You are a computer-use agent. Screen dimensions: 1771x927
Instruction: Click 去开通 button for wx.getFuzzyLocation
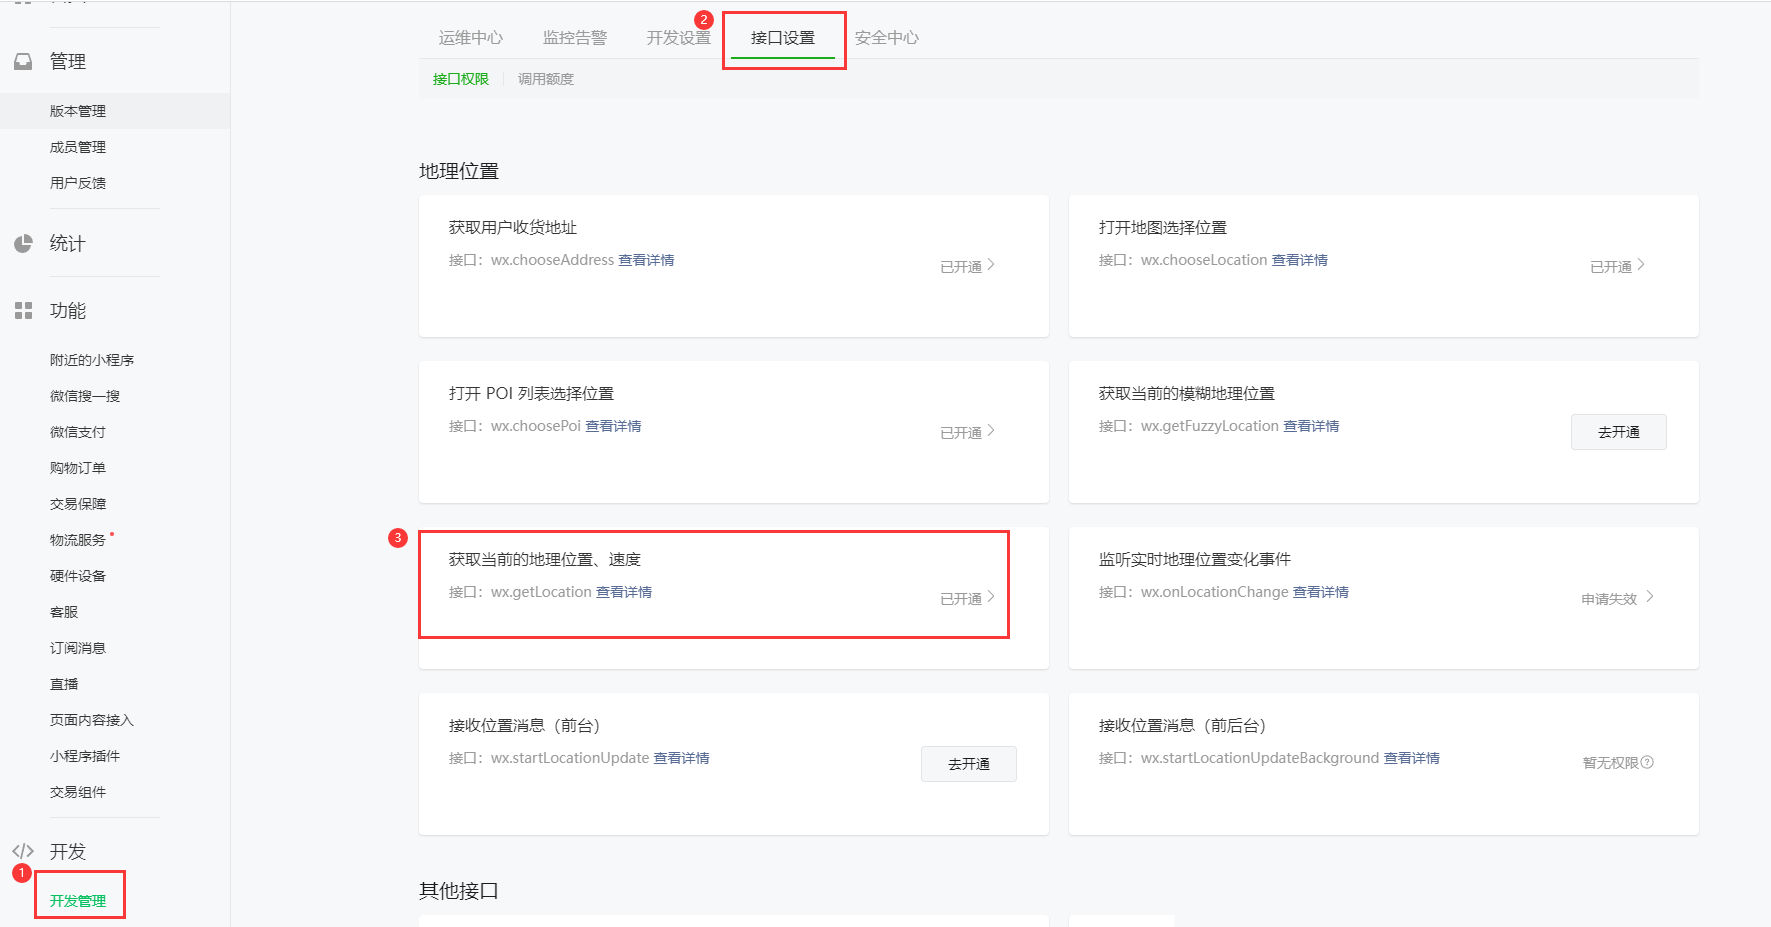point(1618,432)
